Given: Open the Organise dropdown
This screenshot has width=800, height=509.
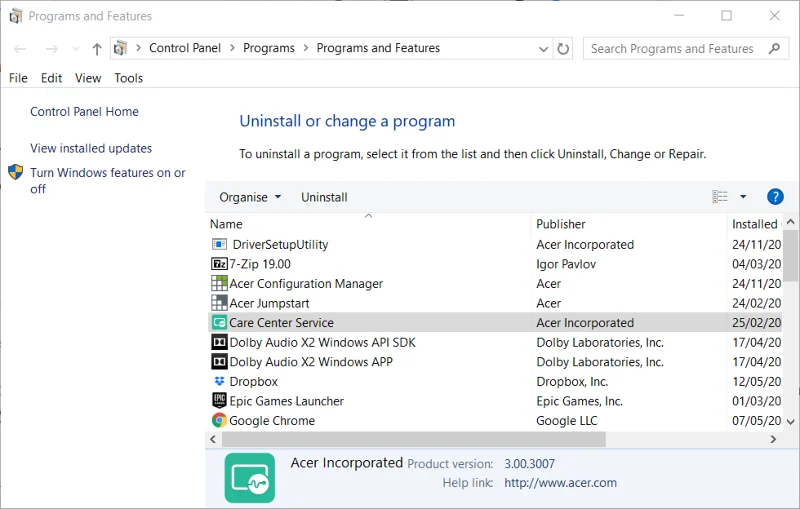Looking at the screenshot, I should click(x=249, y=197).
